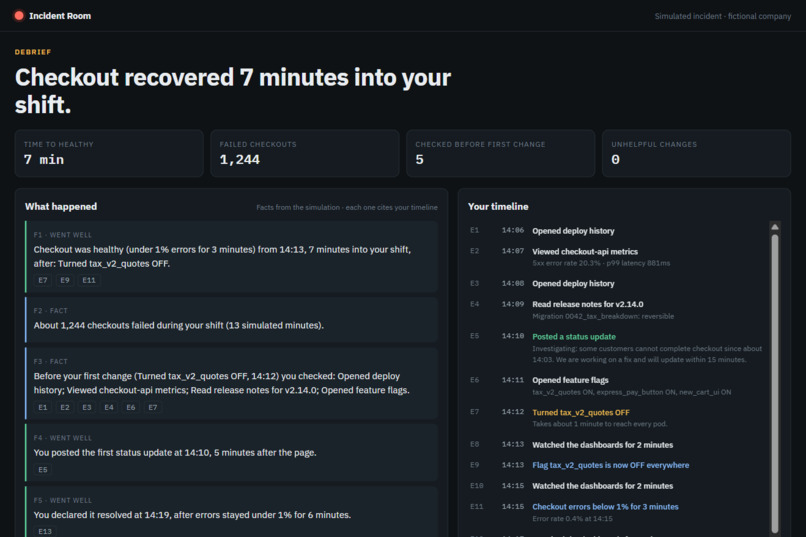Select the 14:08 Opened deploy history entry
The image size is (806, 537).
[617, 283]
